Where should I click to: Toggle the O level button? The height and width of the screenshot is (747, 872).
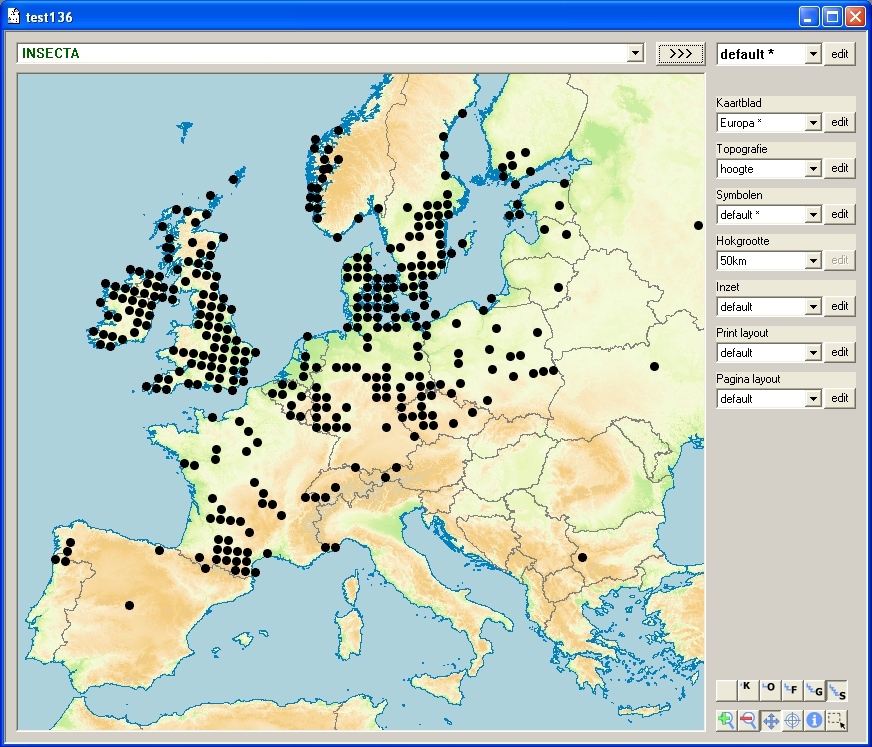[x=770, y=690]
